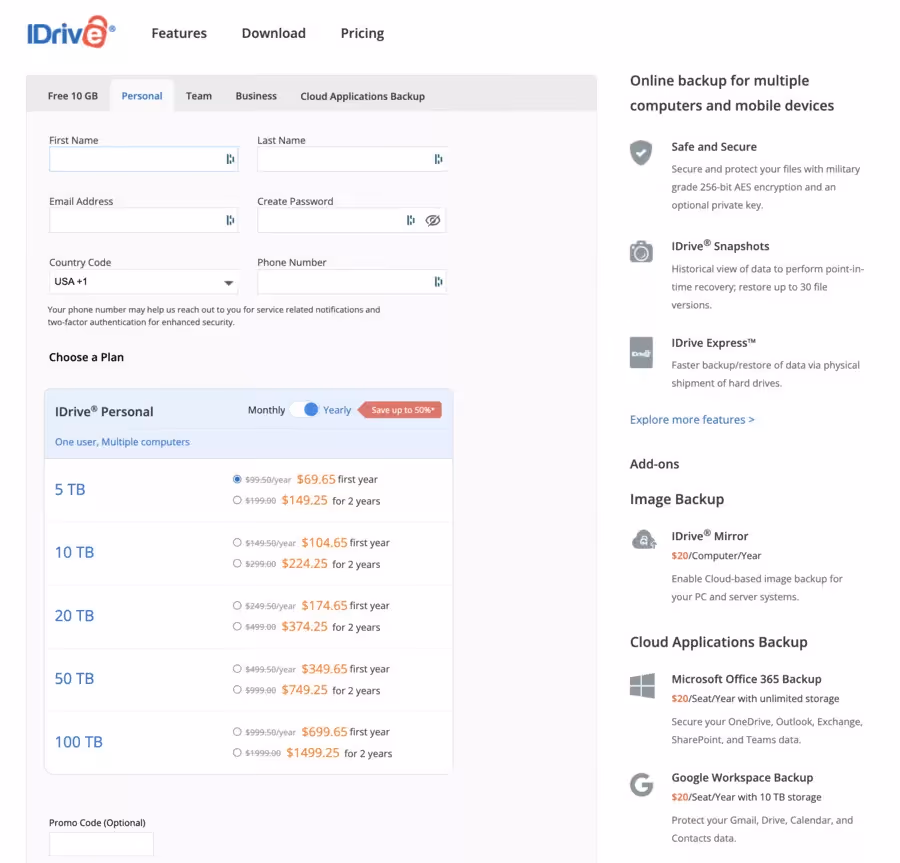Focus the Last Name input field

352,159
